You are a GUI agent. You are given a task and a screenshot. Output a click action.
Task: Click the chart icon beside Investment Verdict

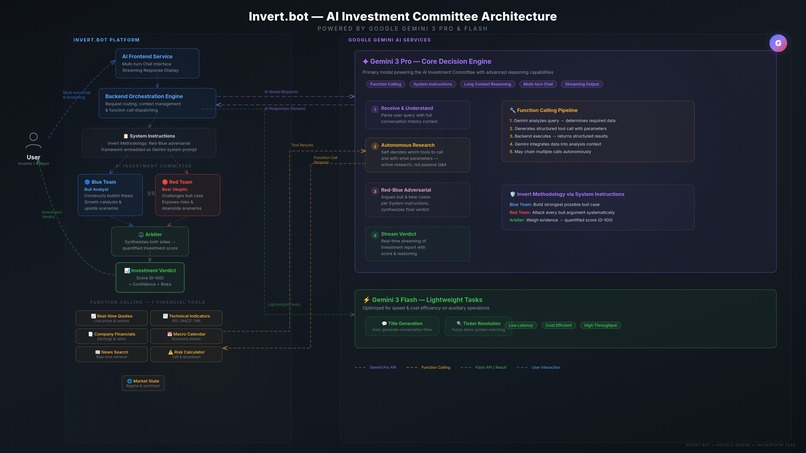click(x=127, y=270)
